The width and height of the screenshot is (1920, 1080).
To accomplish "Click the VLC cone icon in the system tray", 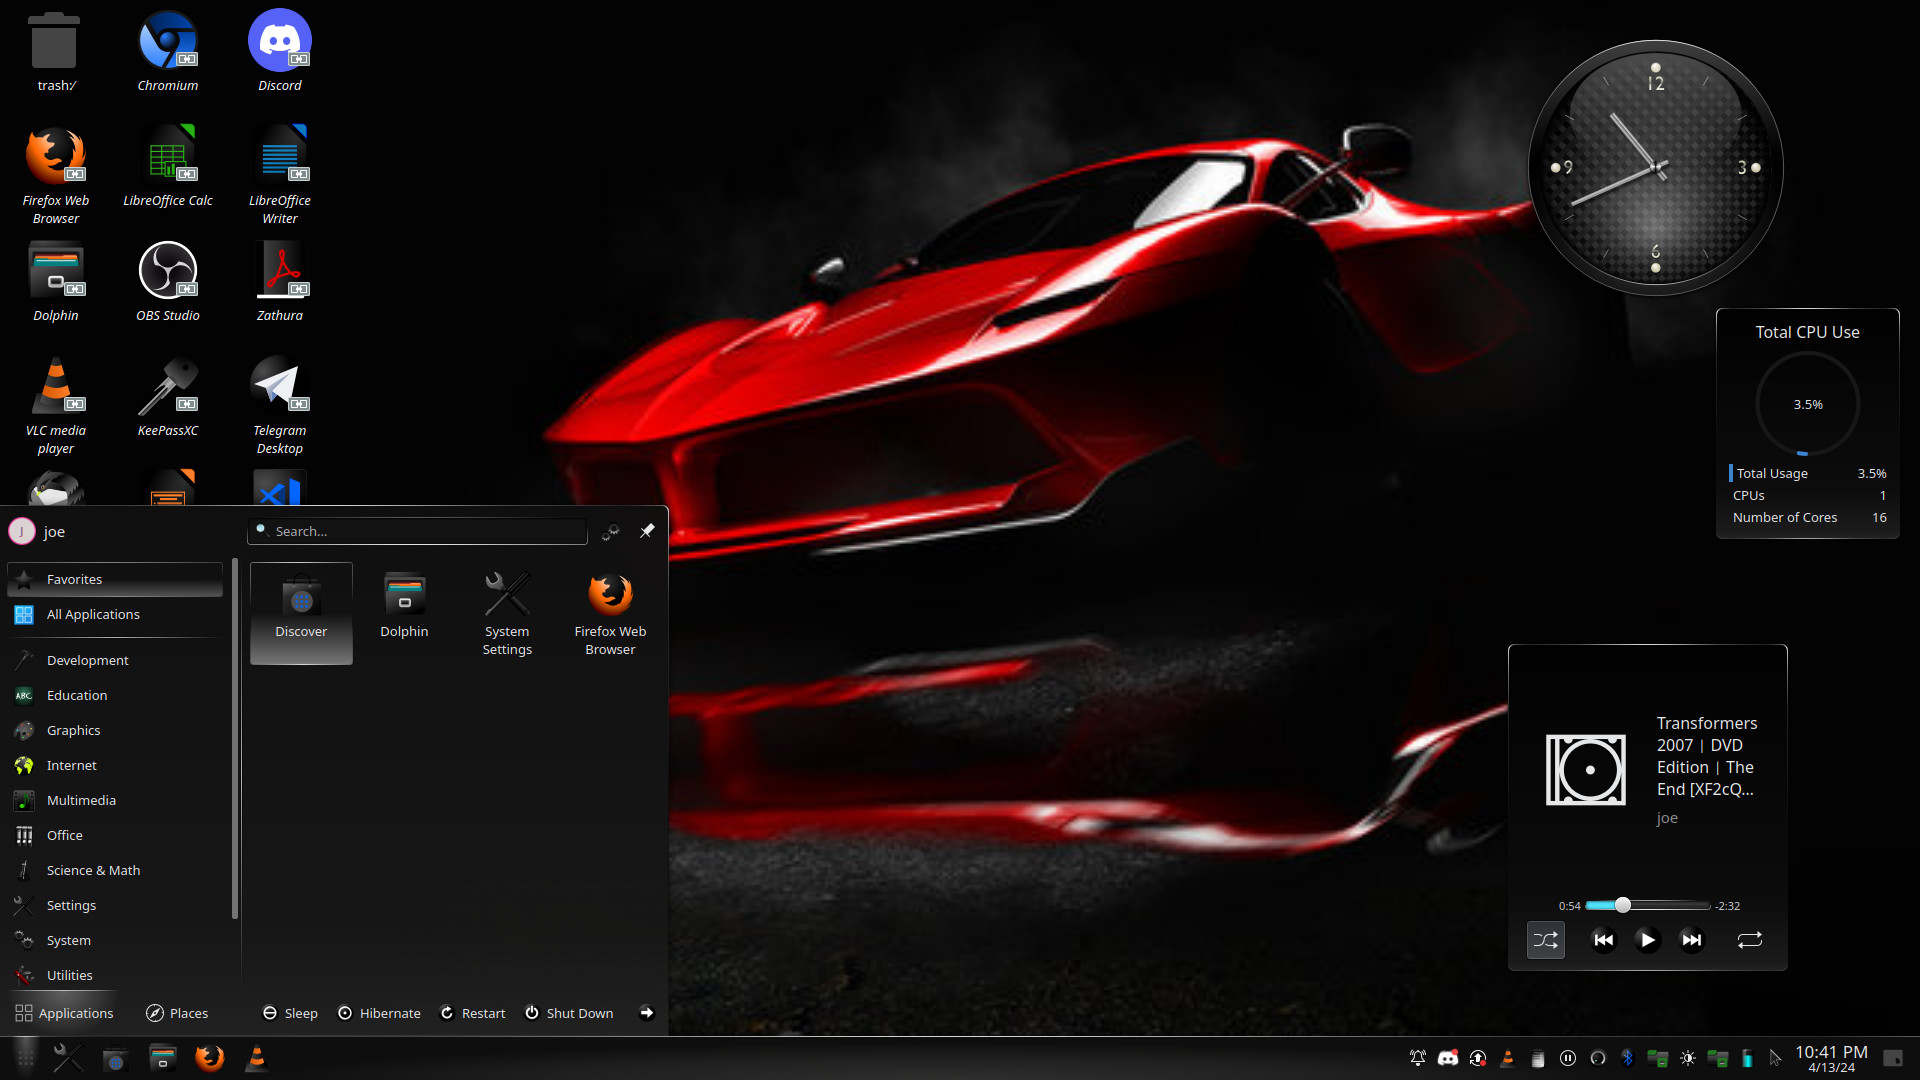I will coord(1508,1057).
